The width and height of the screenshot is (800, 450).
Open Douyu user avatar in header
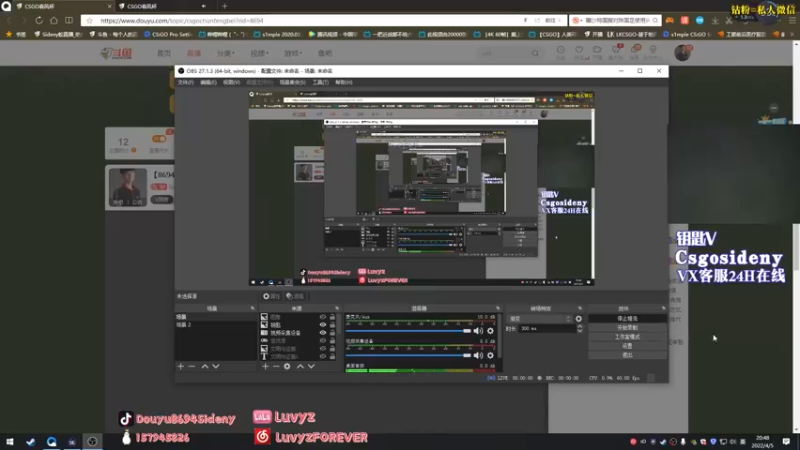pyautogui.click(x=682, y=53)
